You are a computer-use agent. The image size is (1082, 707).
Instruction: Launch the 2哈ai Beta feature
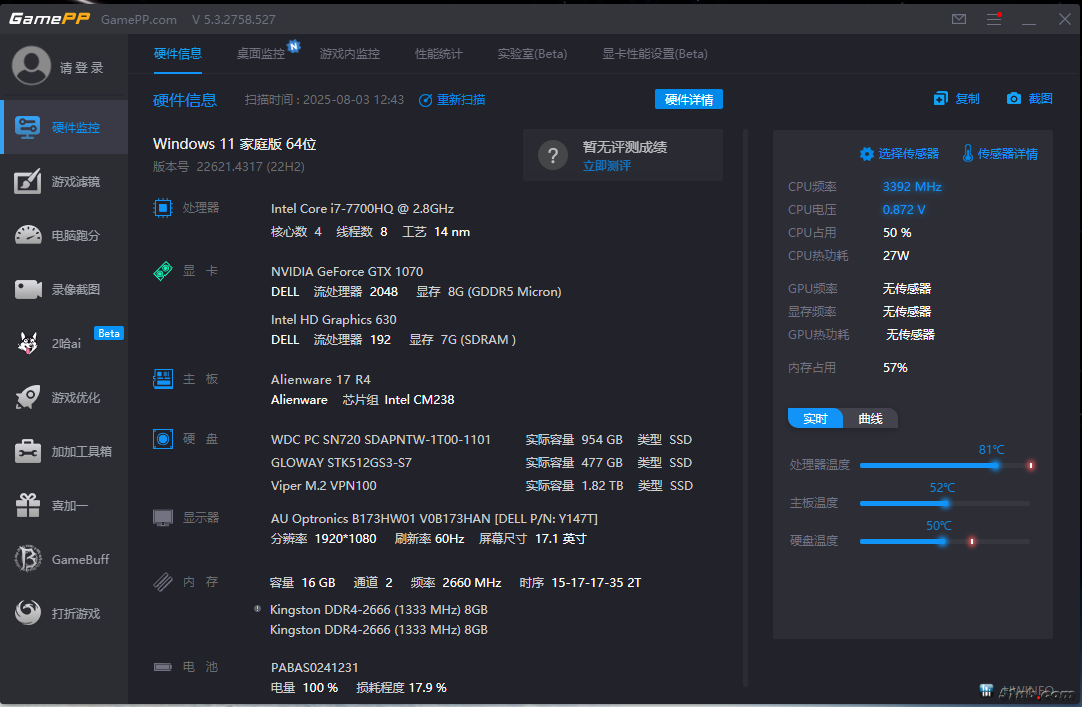coord(28,343)
